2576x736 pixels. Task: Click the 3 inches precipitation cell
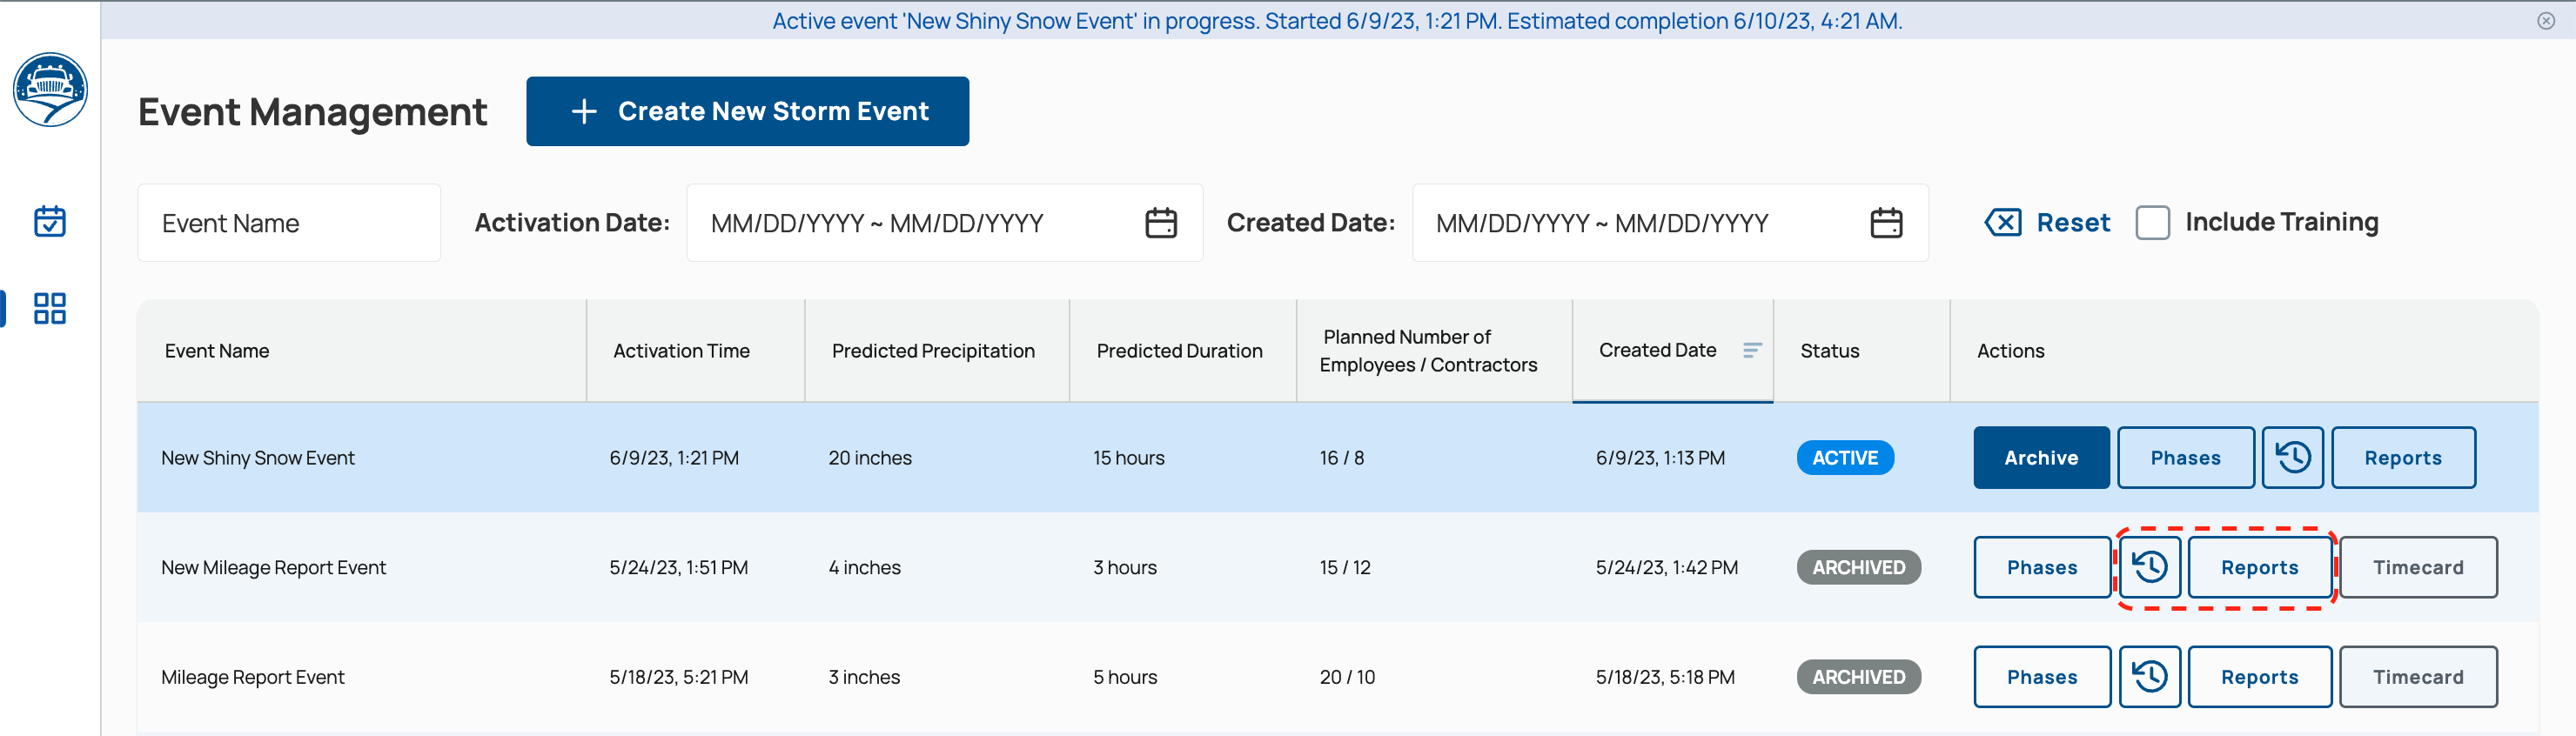[x=864, y=677]
